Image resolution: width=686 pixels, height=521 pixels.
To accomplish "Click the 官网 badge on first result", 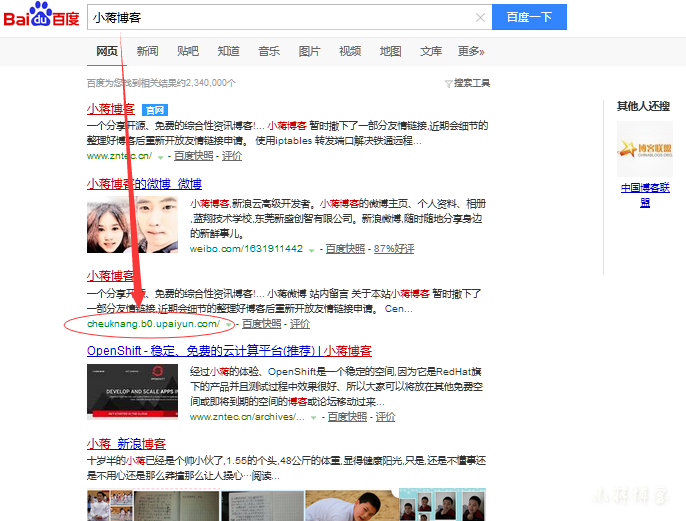I will 155,110.
